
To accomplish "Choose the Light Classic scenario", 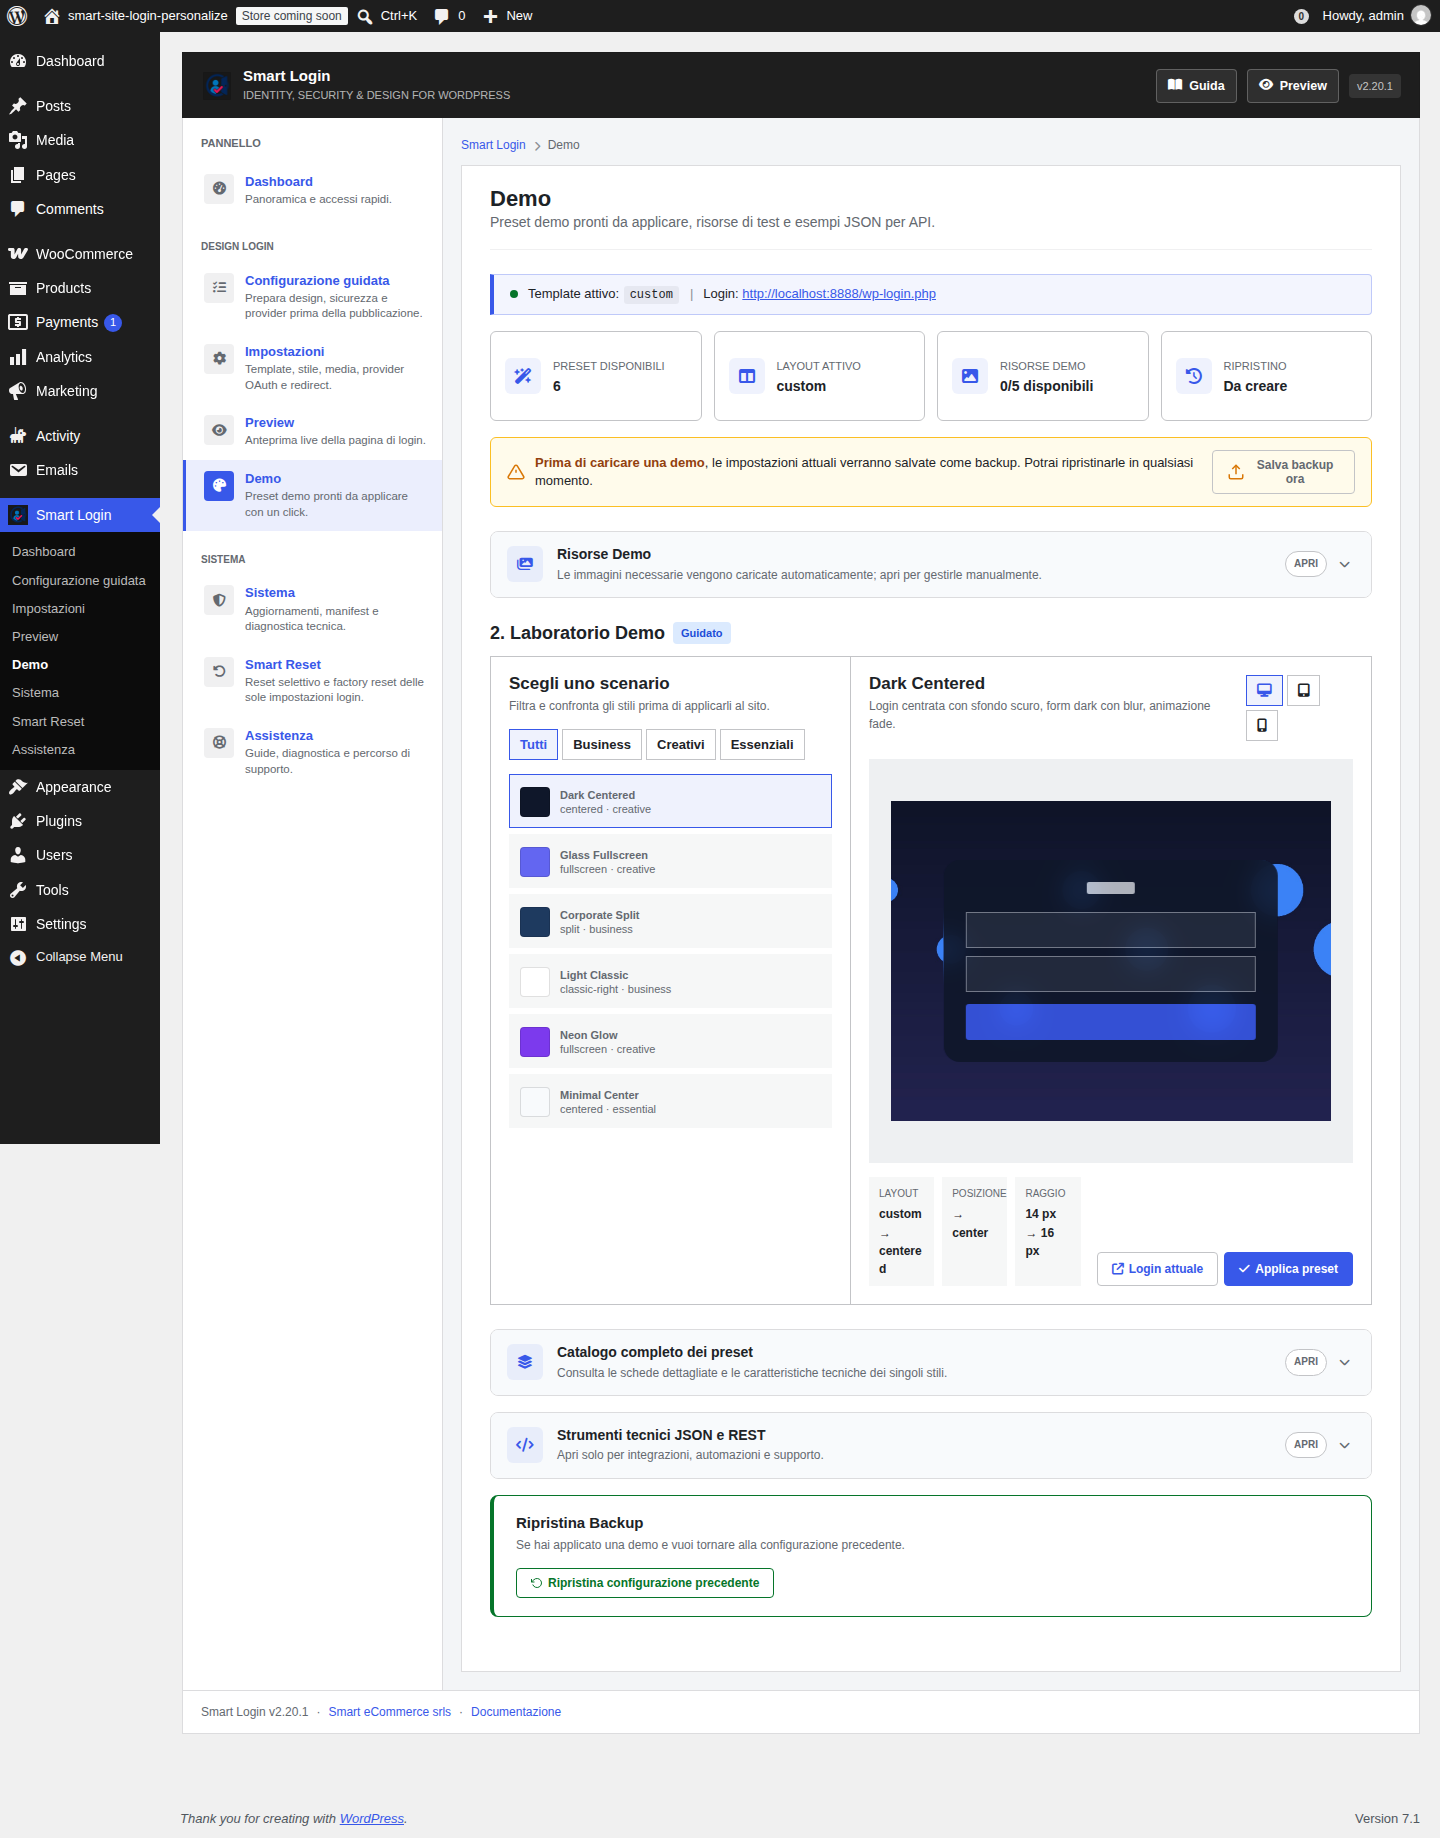I will 670,981.
